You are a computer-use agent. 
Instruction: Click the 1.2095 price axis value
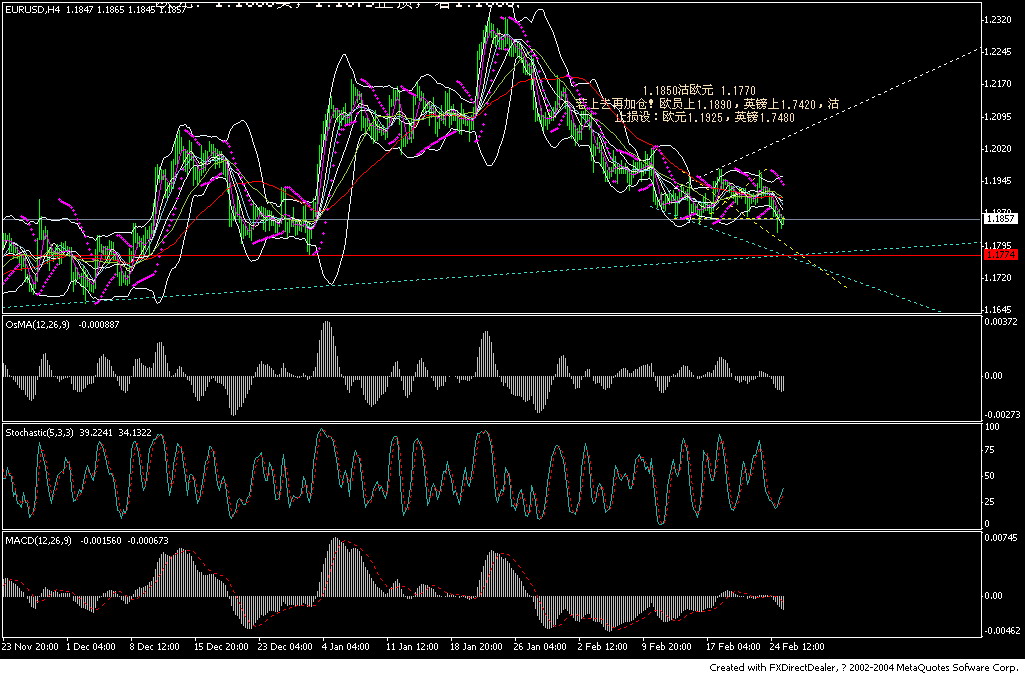pyautogui.click(x=1000, y=117)
